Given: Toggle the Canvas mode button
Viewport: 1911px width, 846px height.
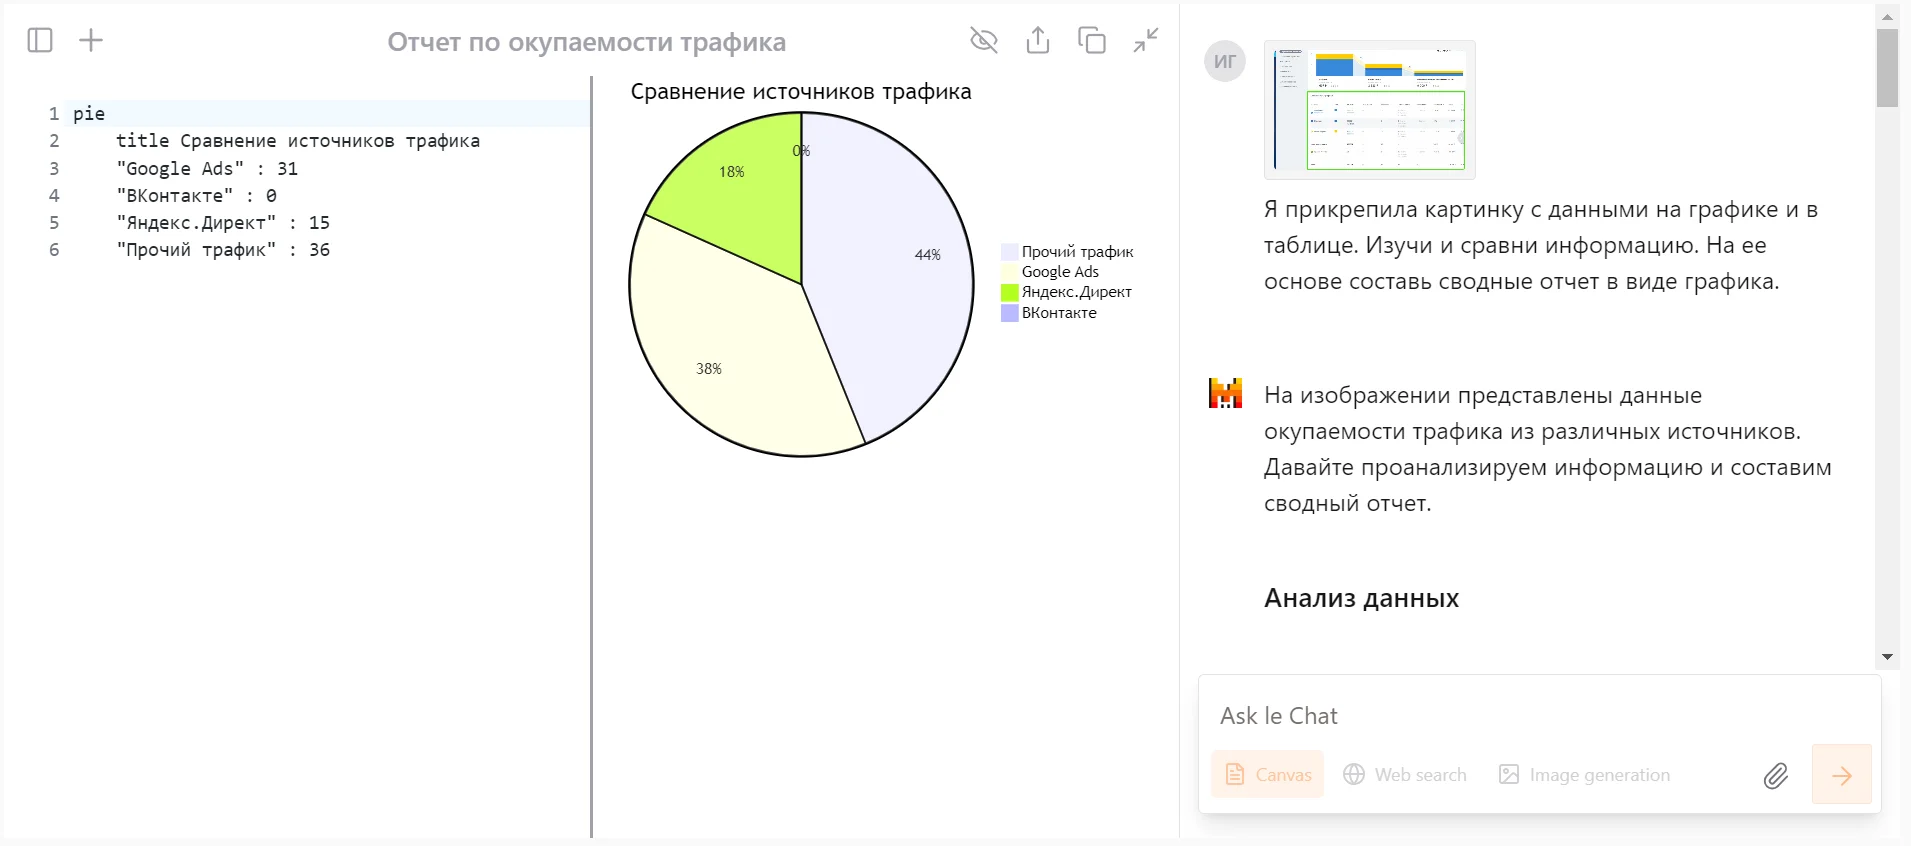Looking at the screenshot, I should pyautogui.click(x=1267, y=774).
